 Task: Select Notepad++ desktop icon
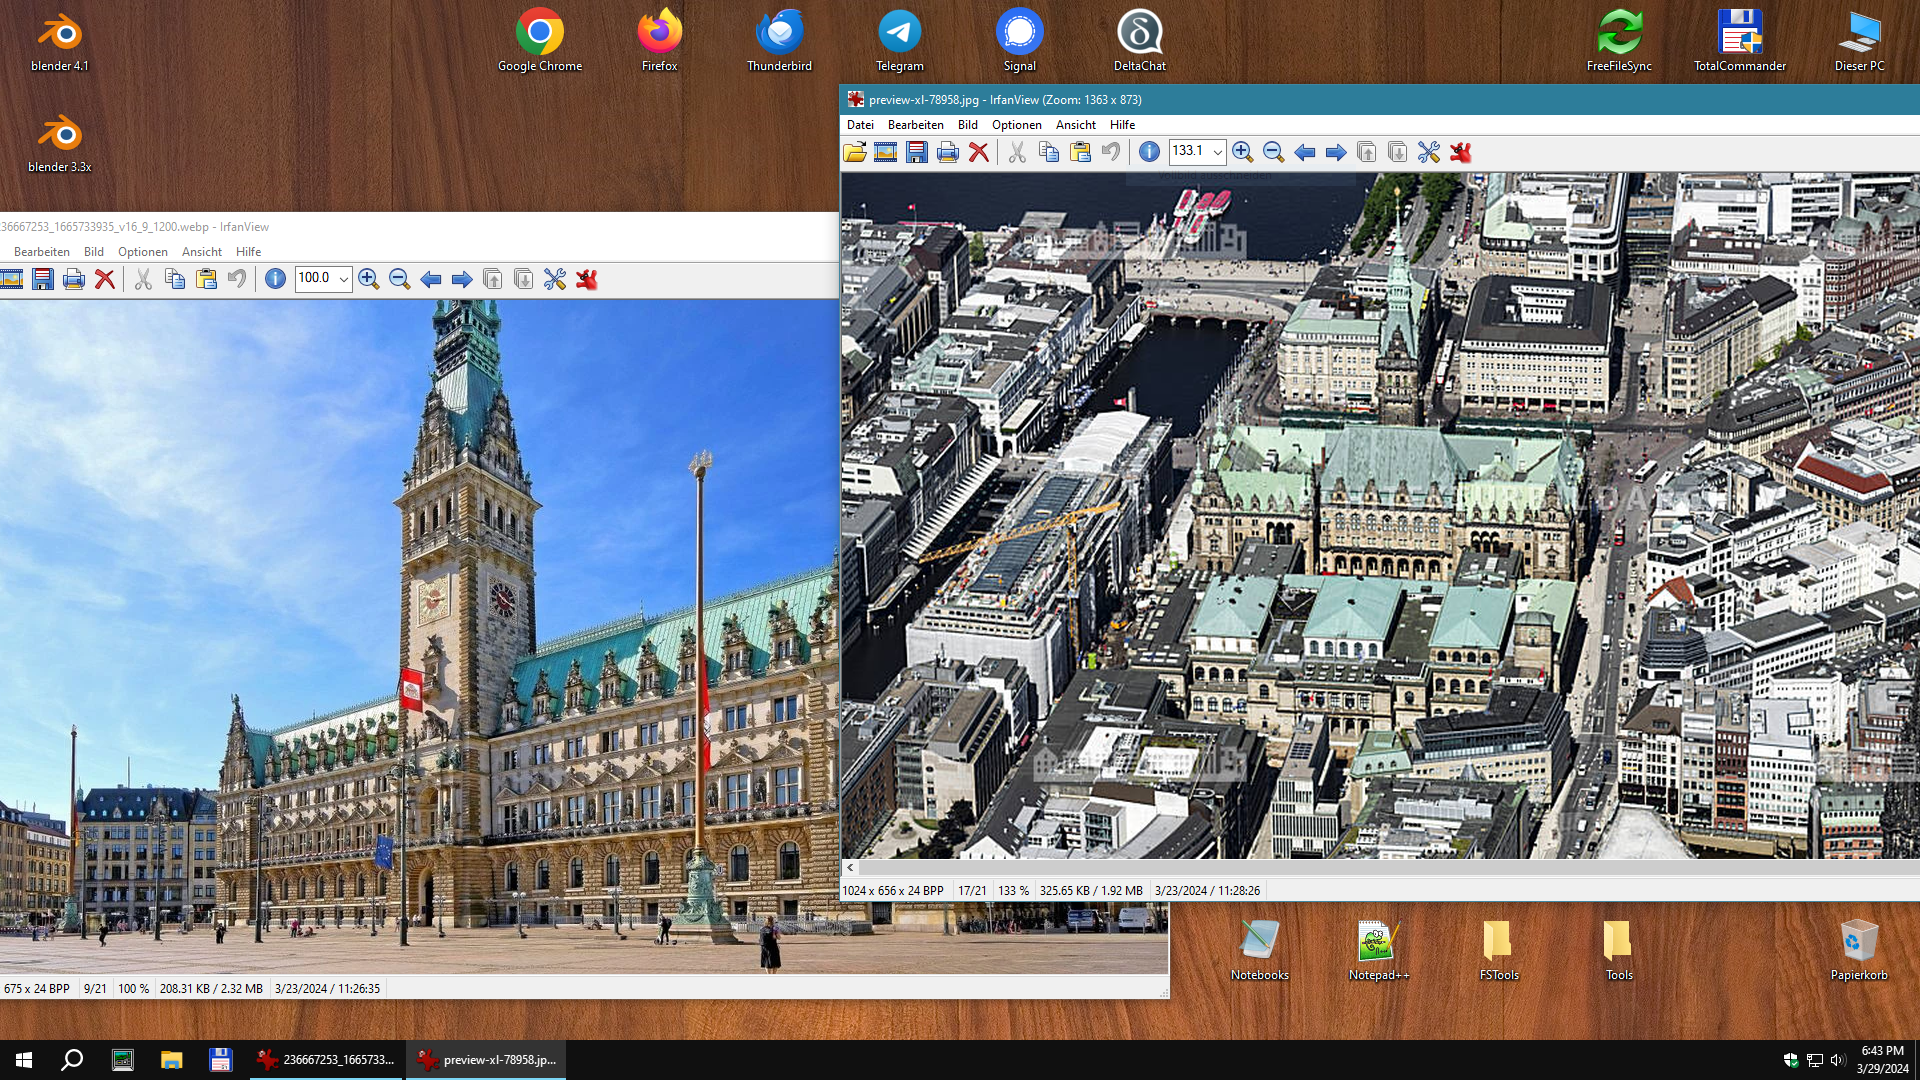click(x=1379, y=950)
